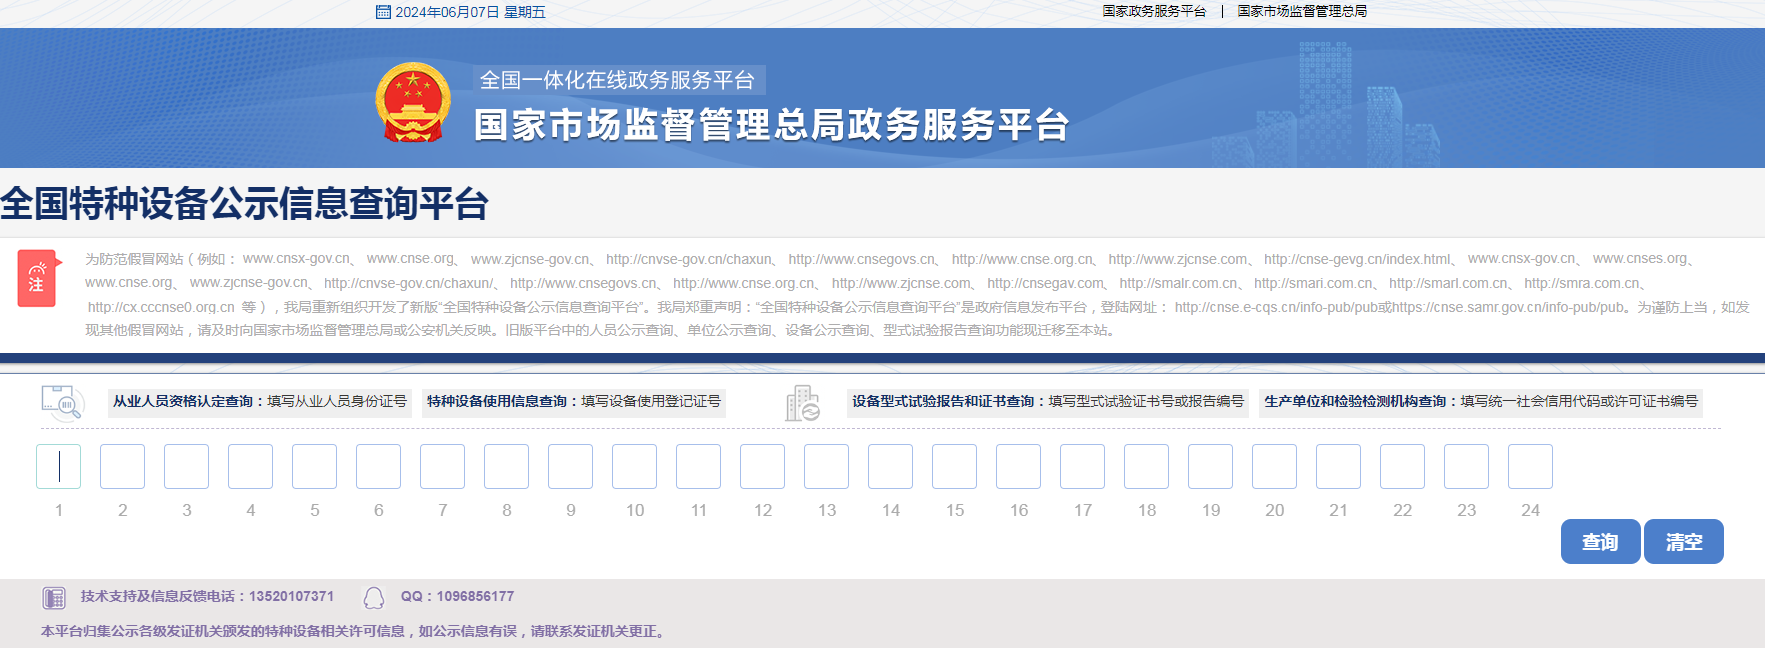
Task: Click the QQ penguin icon
Action: coord(374,598)
